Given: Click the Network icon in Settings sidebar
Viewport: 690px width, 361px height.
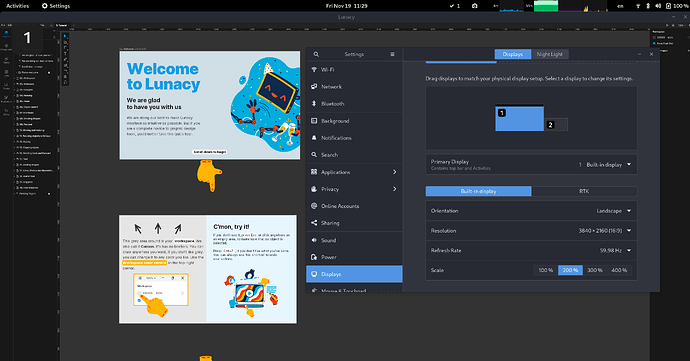Looking at the screenshot, I should pos(314,87).
